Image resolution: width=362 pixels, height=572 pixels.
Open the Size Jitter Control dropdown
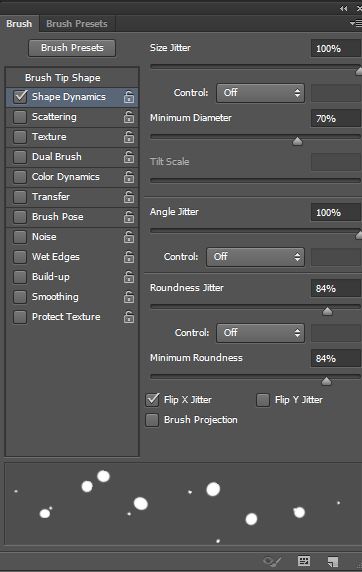260,93
